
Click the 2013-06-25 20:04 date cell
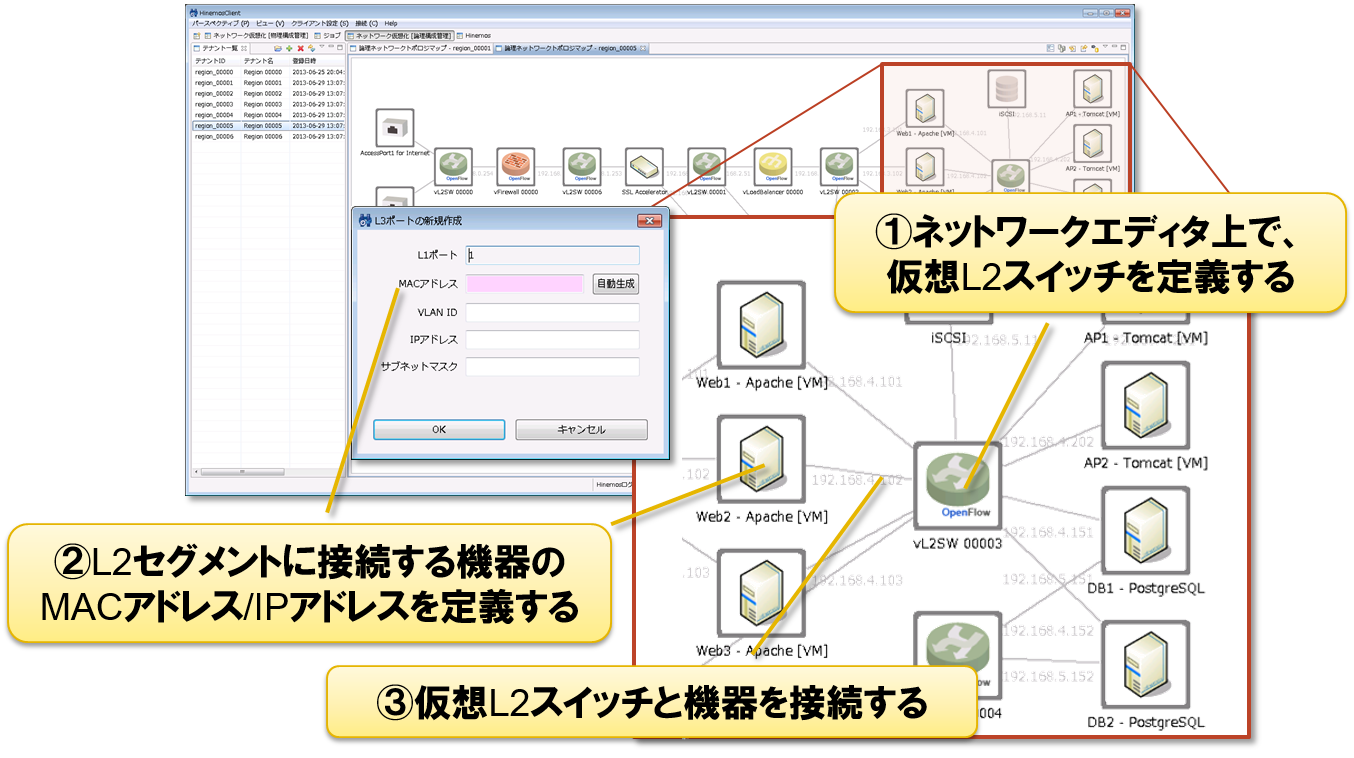[318, 72]
